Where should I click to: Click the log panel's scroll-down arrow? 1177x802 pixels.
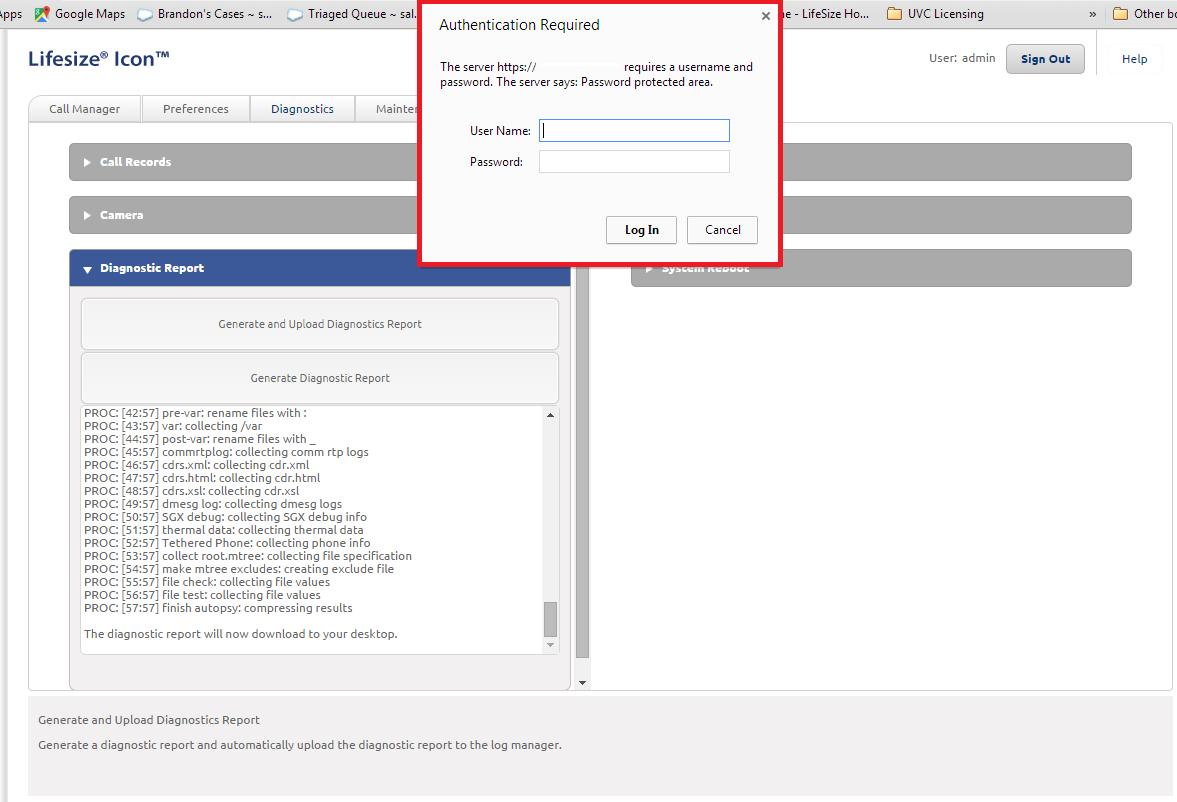point(550,645)
